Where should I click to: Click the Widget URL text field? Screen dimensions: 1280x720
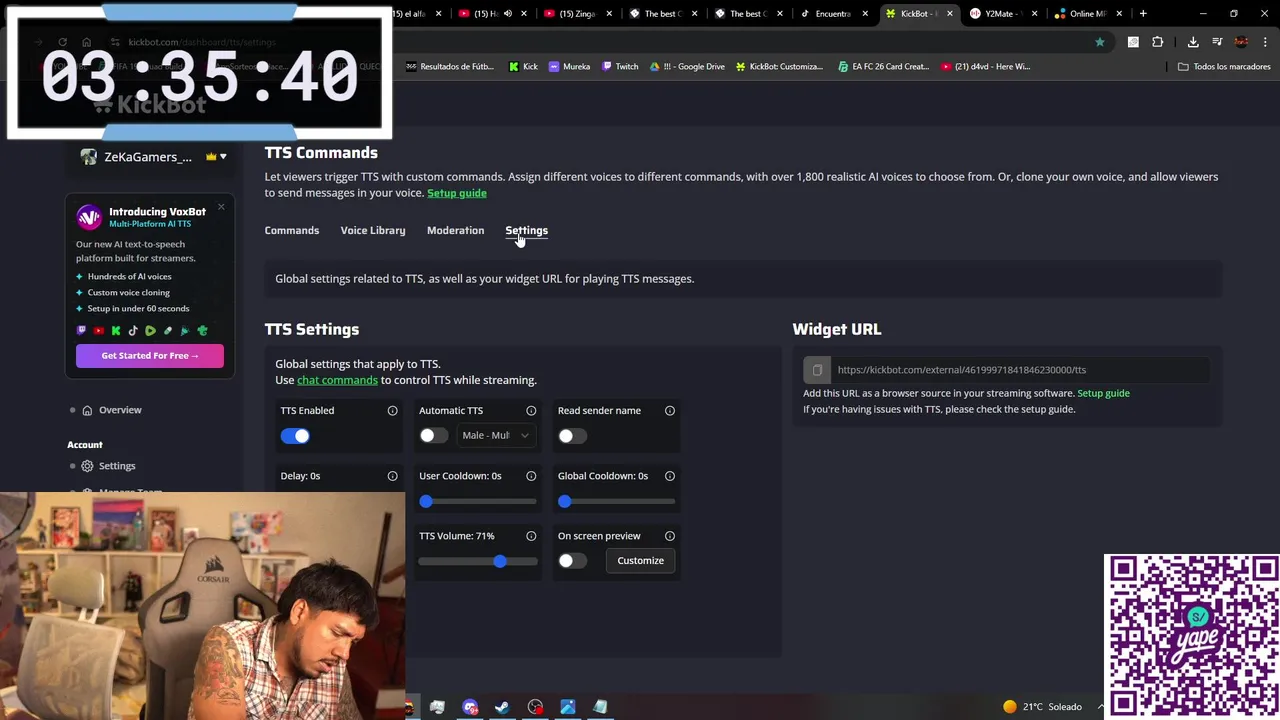pos(1019,370)
